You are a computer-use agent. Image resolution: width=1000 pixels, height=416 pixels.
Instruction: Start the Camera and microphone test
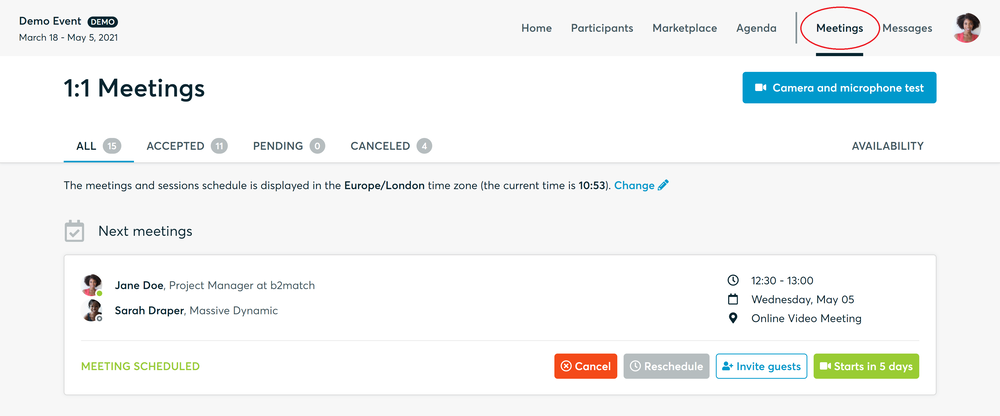pos(839,88)
